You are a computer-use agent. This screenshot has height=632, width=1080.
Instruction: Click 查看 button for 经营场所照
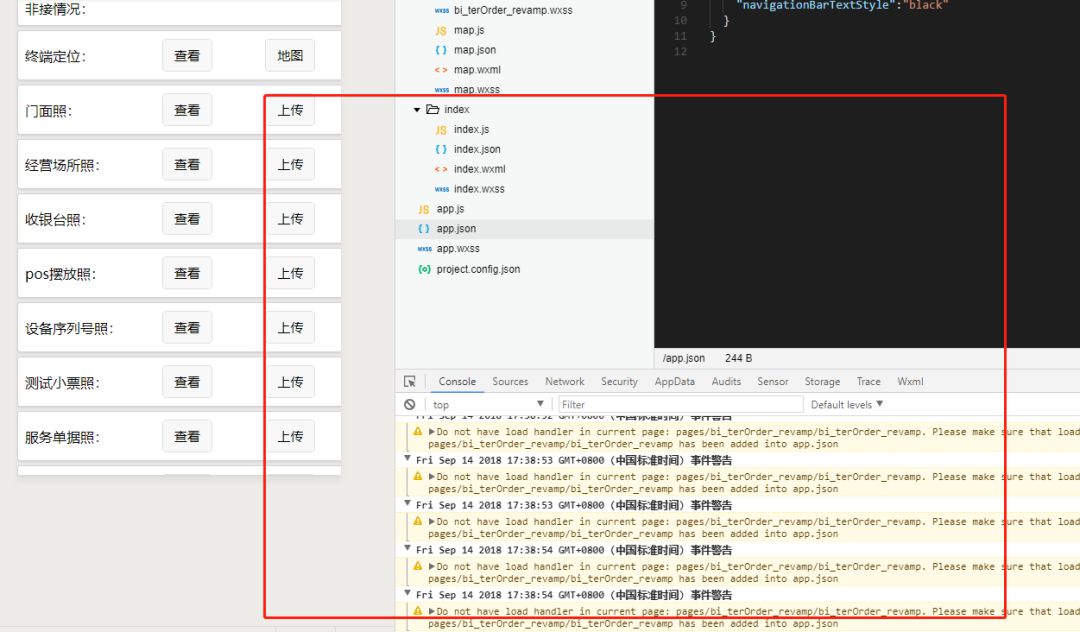[x=187, y=165]
